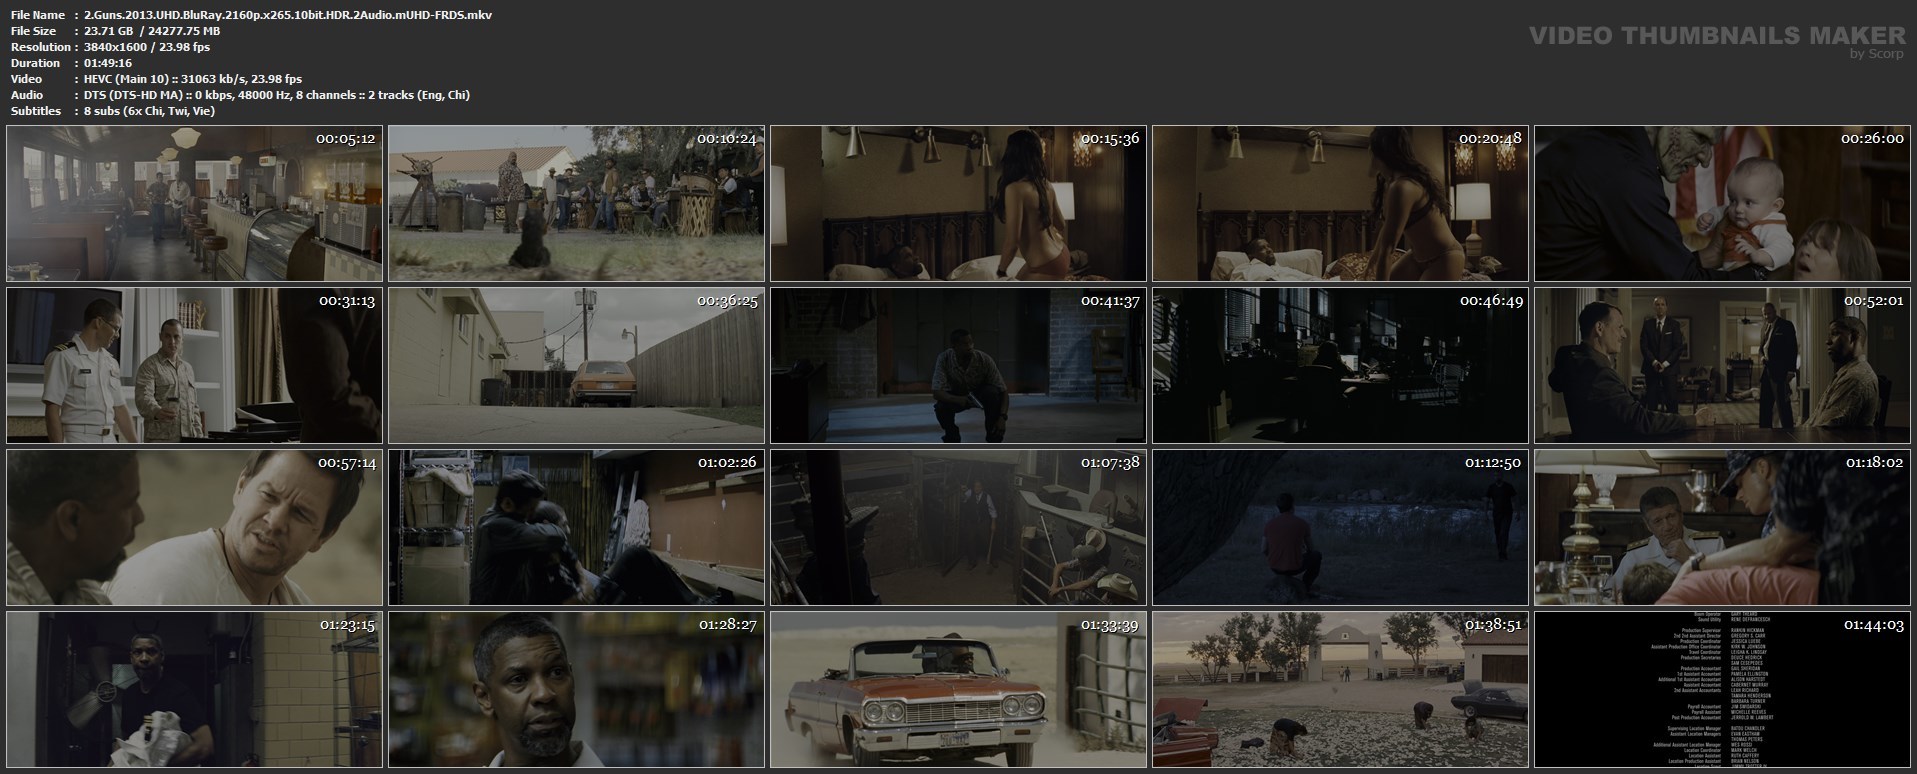The image size is (1917, 774).
Task: Open the thumbnail stamped 01:23:15
Action: (194, 689)
